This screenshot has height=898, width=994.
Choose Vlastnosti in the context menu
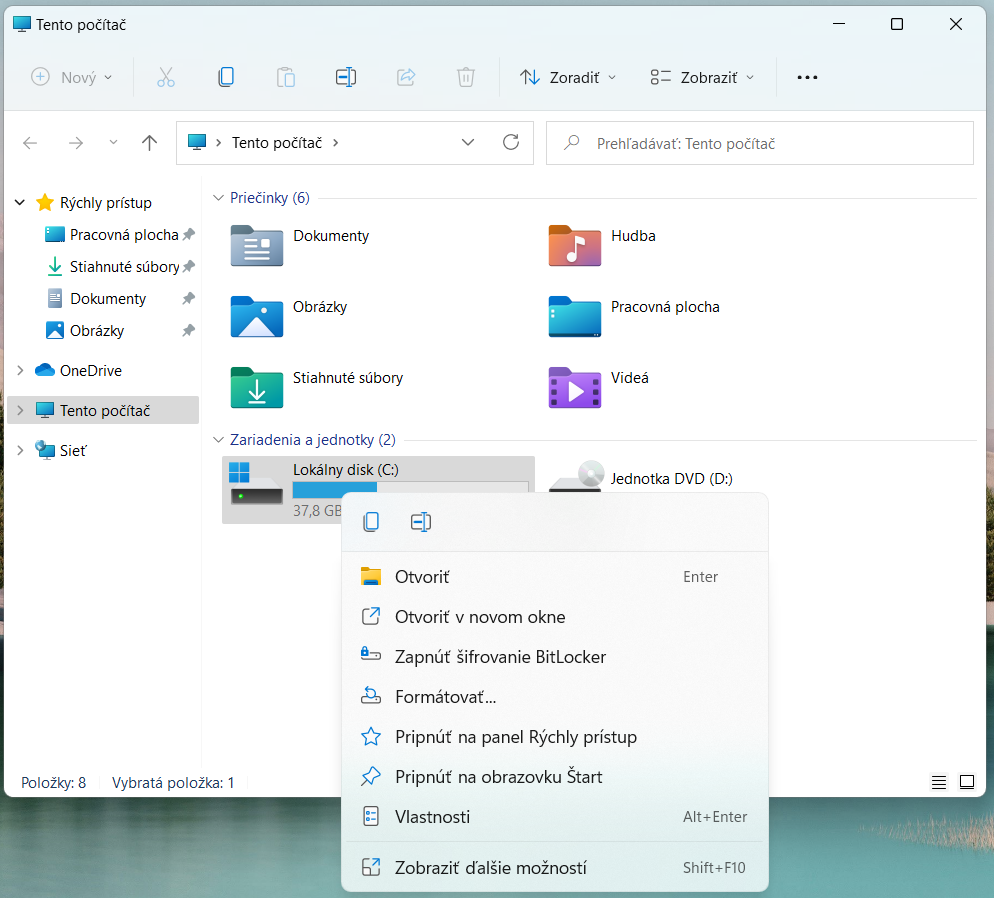click(x=432, y=817)
